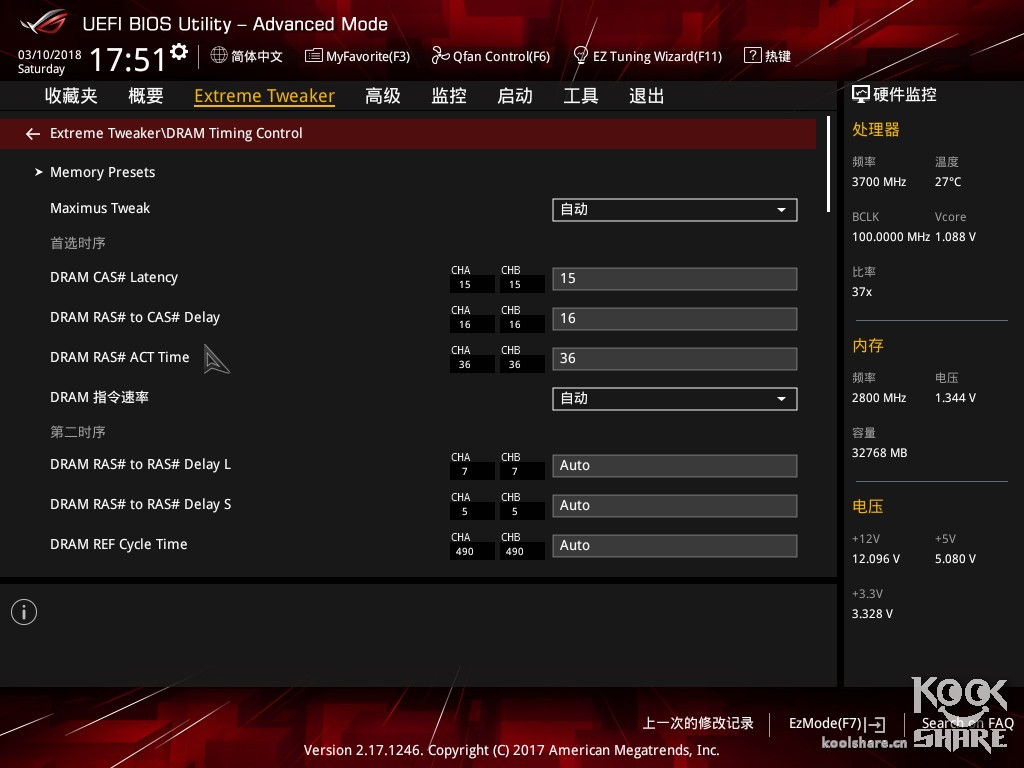Switch to the 监控 tab
1024x768 pixels.
tap(449, 96)
